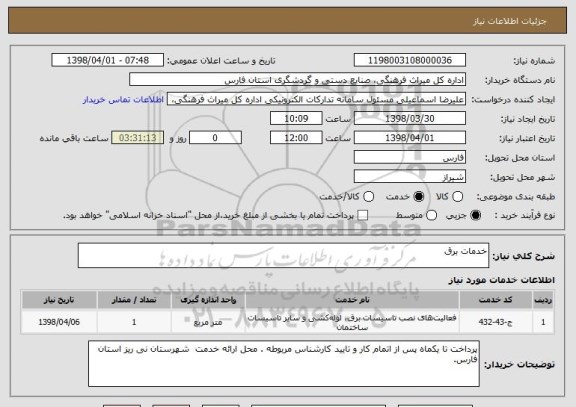576x407 pixels.
Task: Click the اطلاعات خدمات مورد نیاز heading
Action: pyautogui.click(x=501, y=280)
